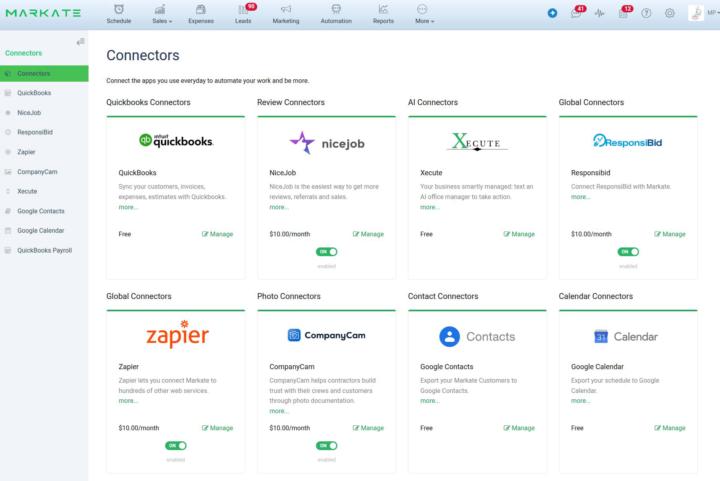Expand the Google Contacts description with more link
The width and height of the screenshot is (720, 481).
tap(429, 401)
